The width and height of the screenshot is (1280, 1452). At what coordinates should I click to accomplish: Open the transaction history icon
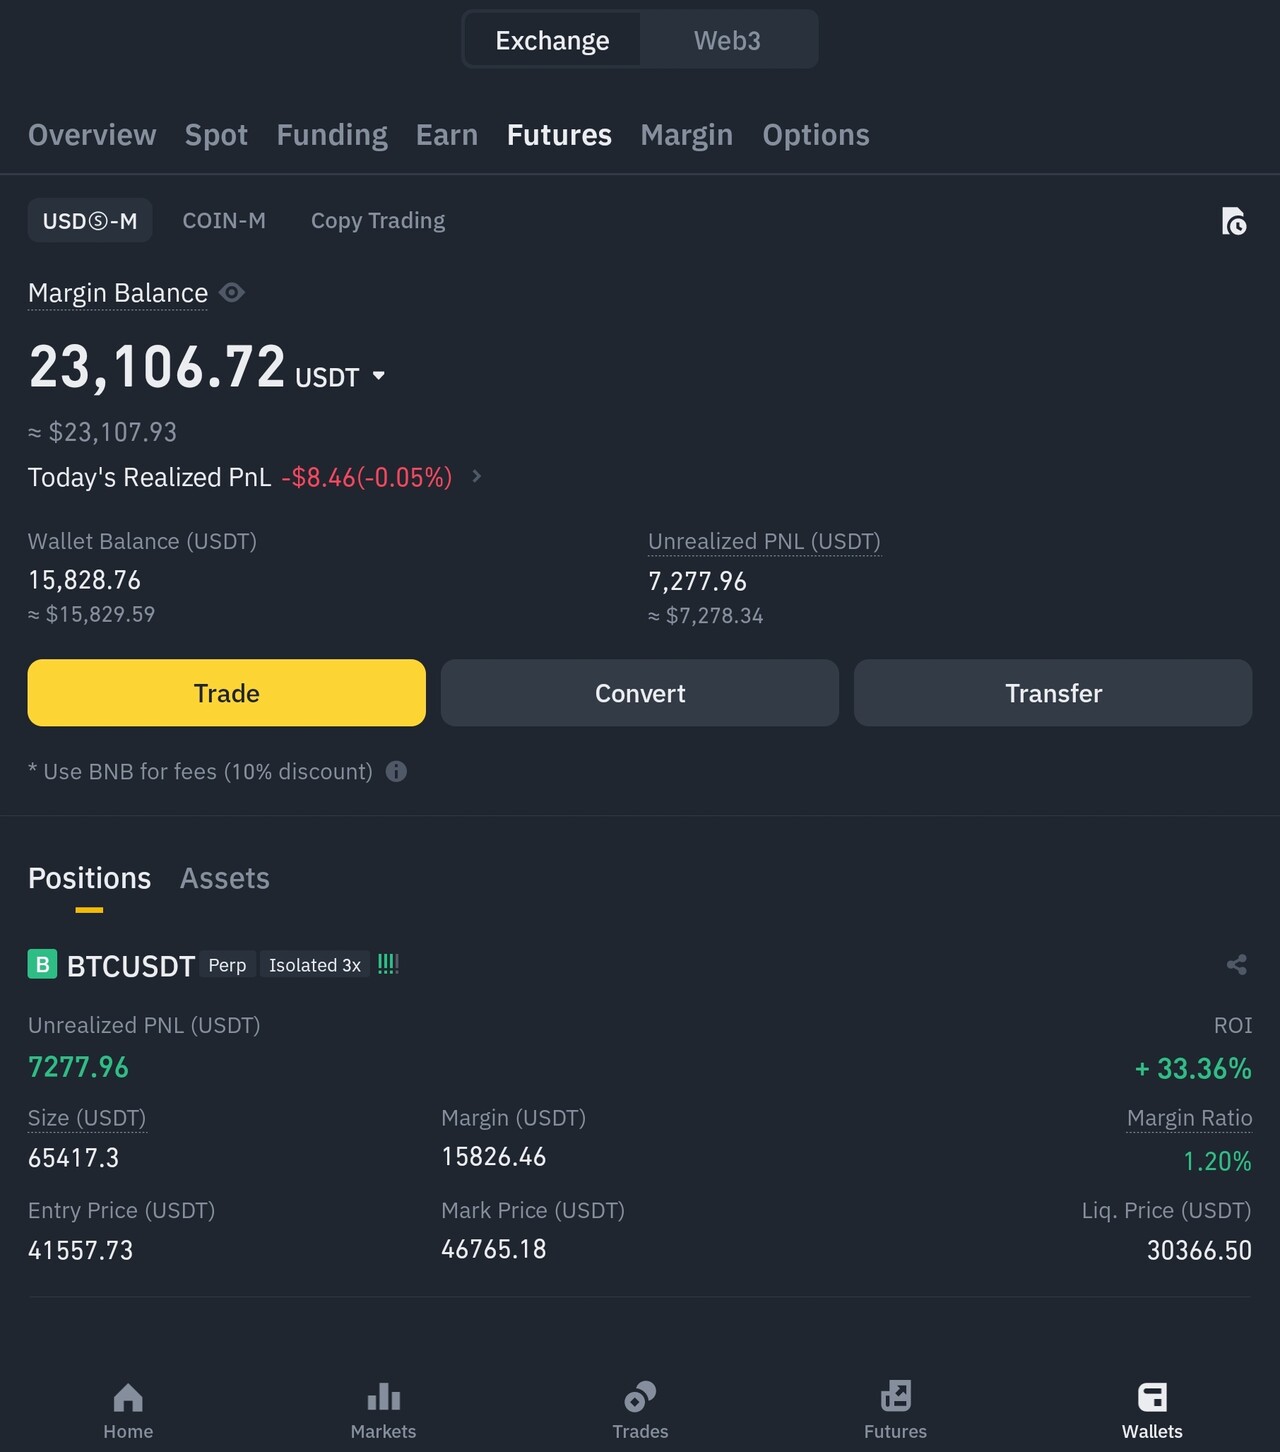click(x=1234, y=221)
